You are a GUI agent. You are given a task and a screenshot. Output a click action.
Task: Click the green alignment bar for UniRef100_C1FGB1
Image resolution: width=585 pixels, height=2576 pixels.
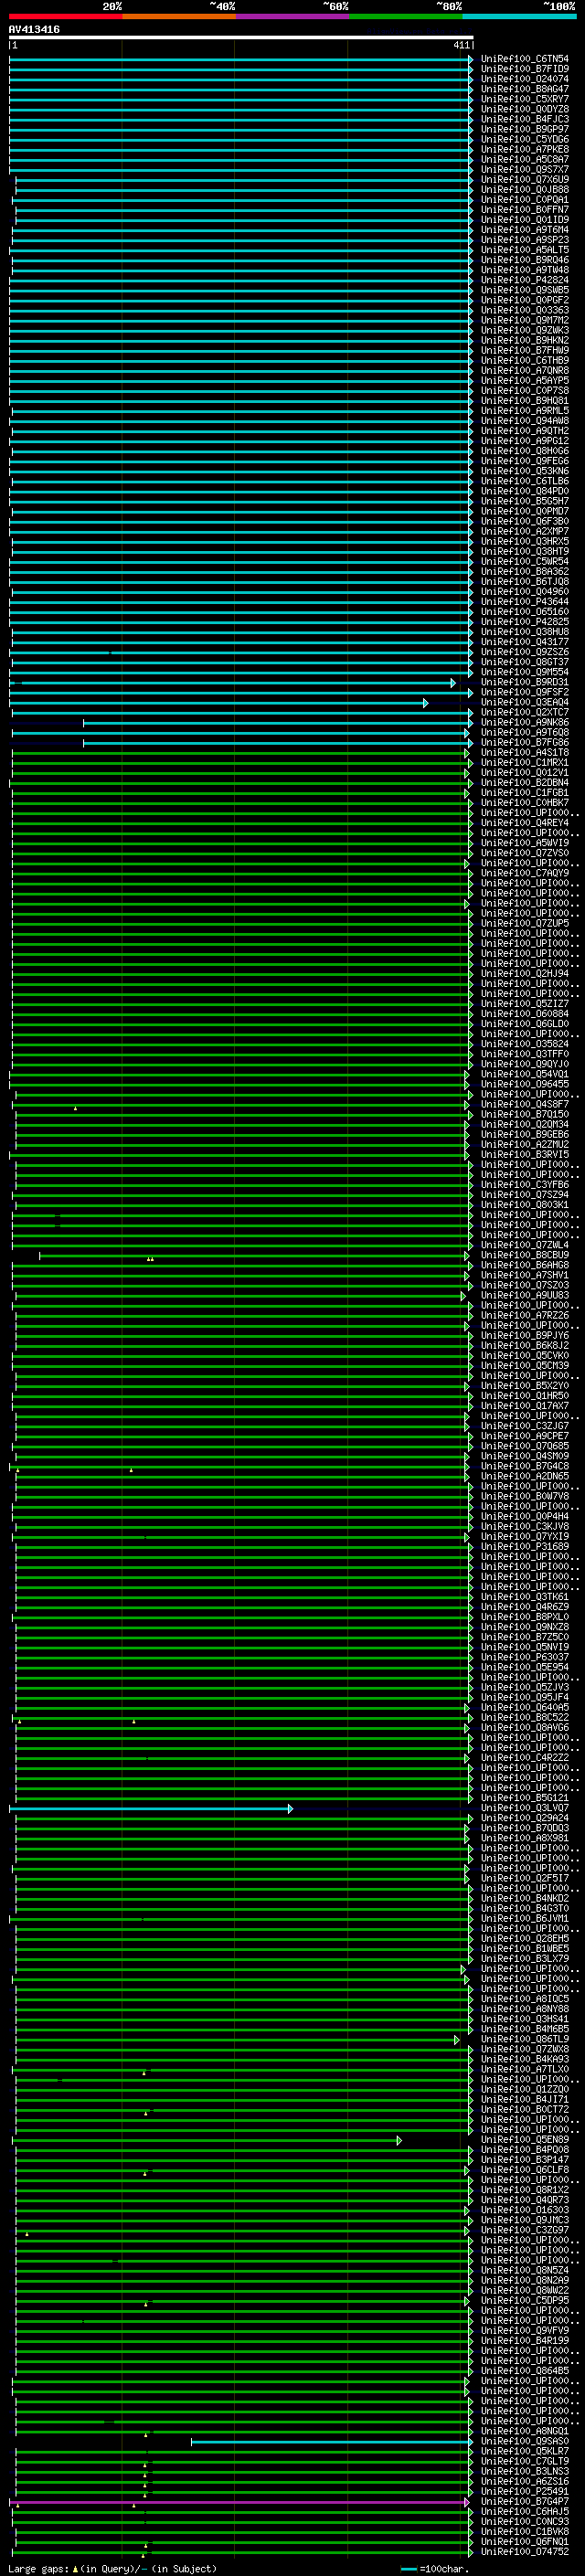[x=239, y=793]
